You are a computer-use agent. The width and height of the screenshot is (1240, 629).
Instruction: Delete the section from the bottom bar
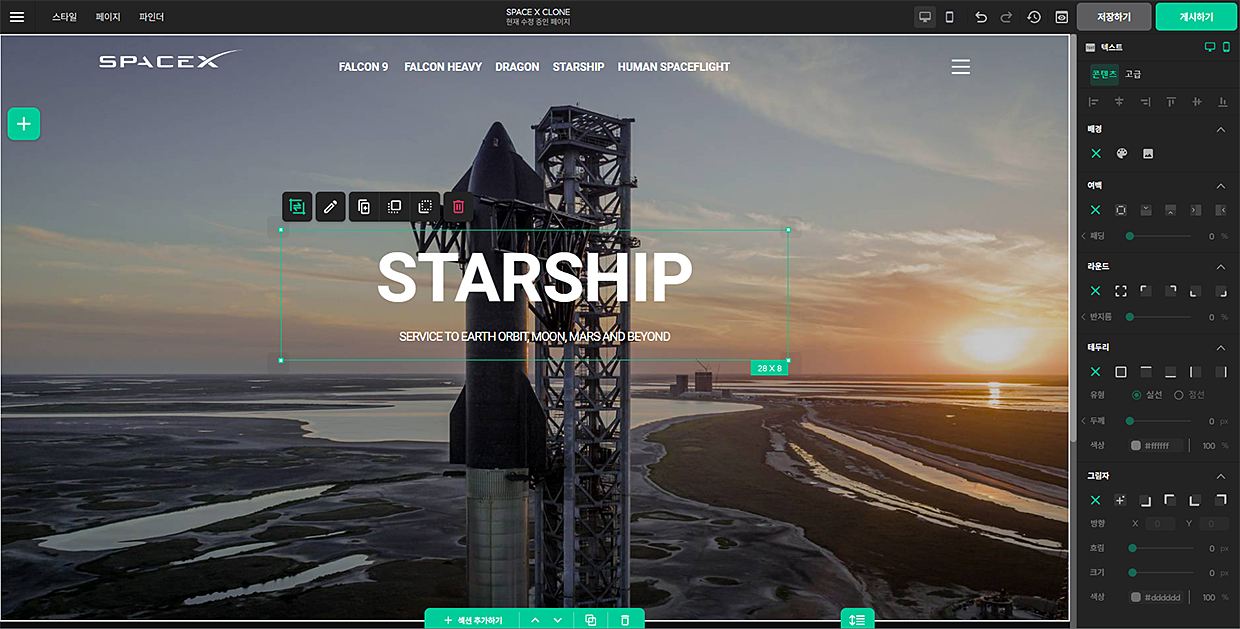point(625,620)
